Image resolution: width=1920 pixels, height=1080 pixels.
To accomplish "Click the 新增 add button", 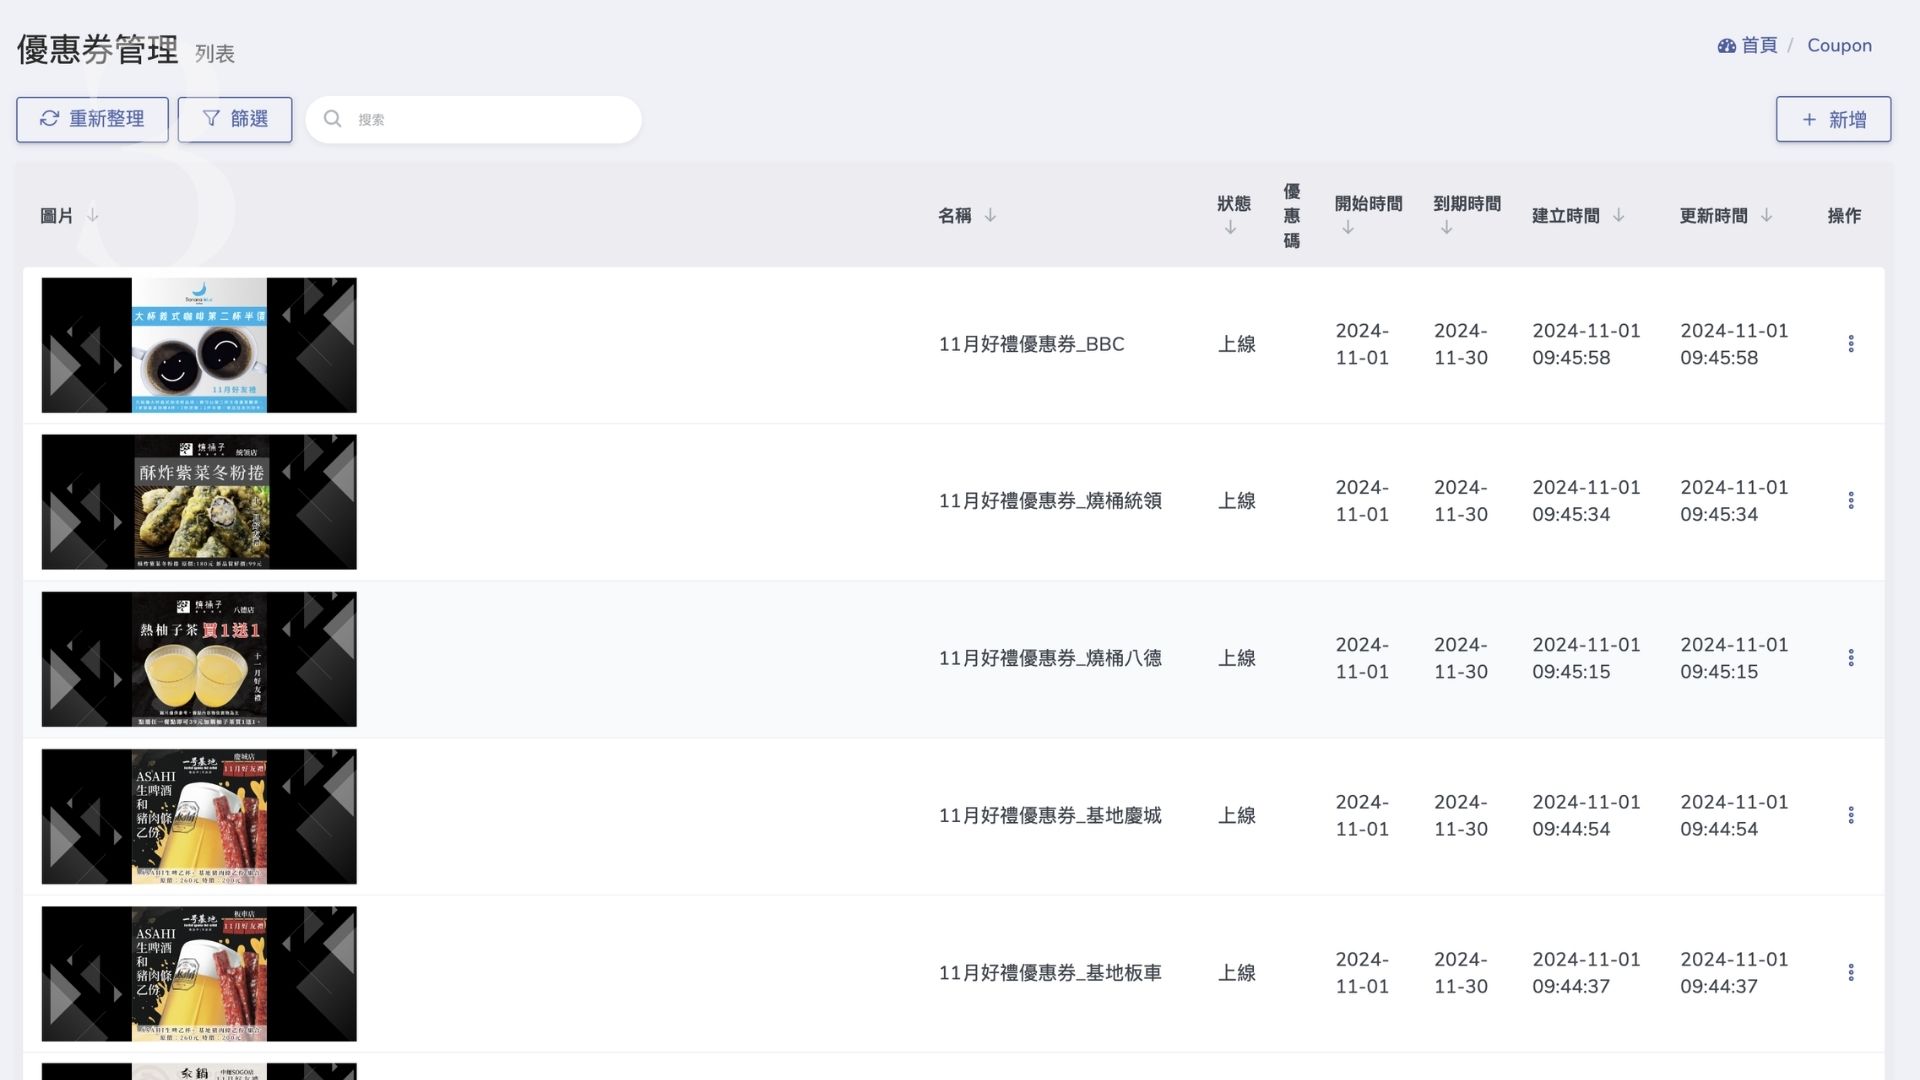I will click(x=1833, y=119).
